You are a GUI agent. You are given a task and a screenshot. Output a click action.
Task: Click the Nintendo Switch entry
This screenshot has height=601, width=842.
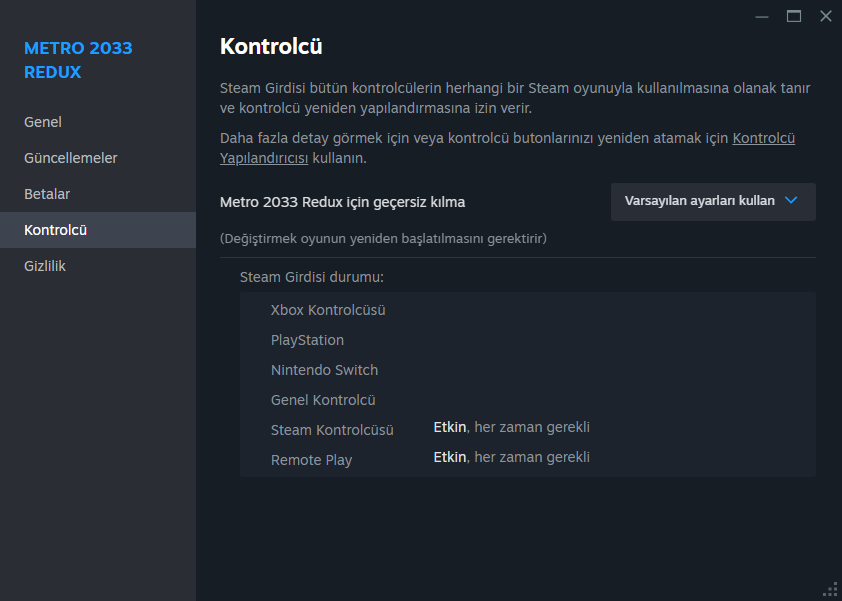point(324,370)
